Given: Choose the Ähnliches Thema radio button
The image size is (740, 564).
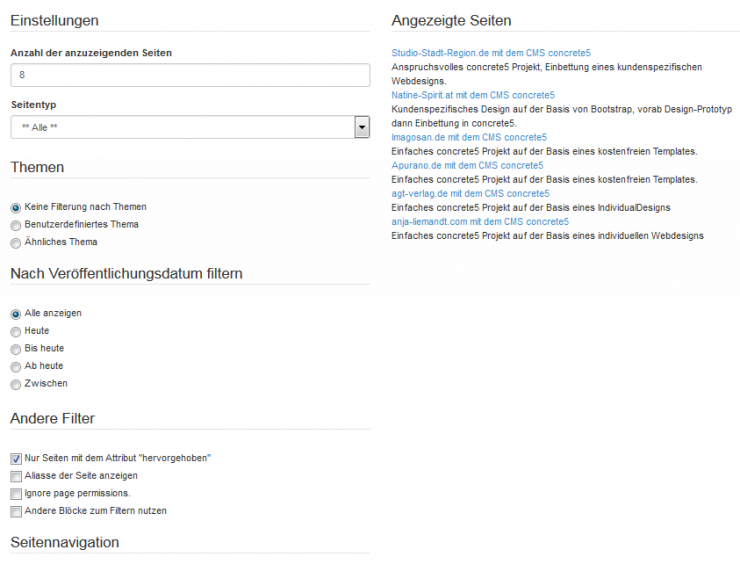Looking at the screenshot, I should 16,242.
